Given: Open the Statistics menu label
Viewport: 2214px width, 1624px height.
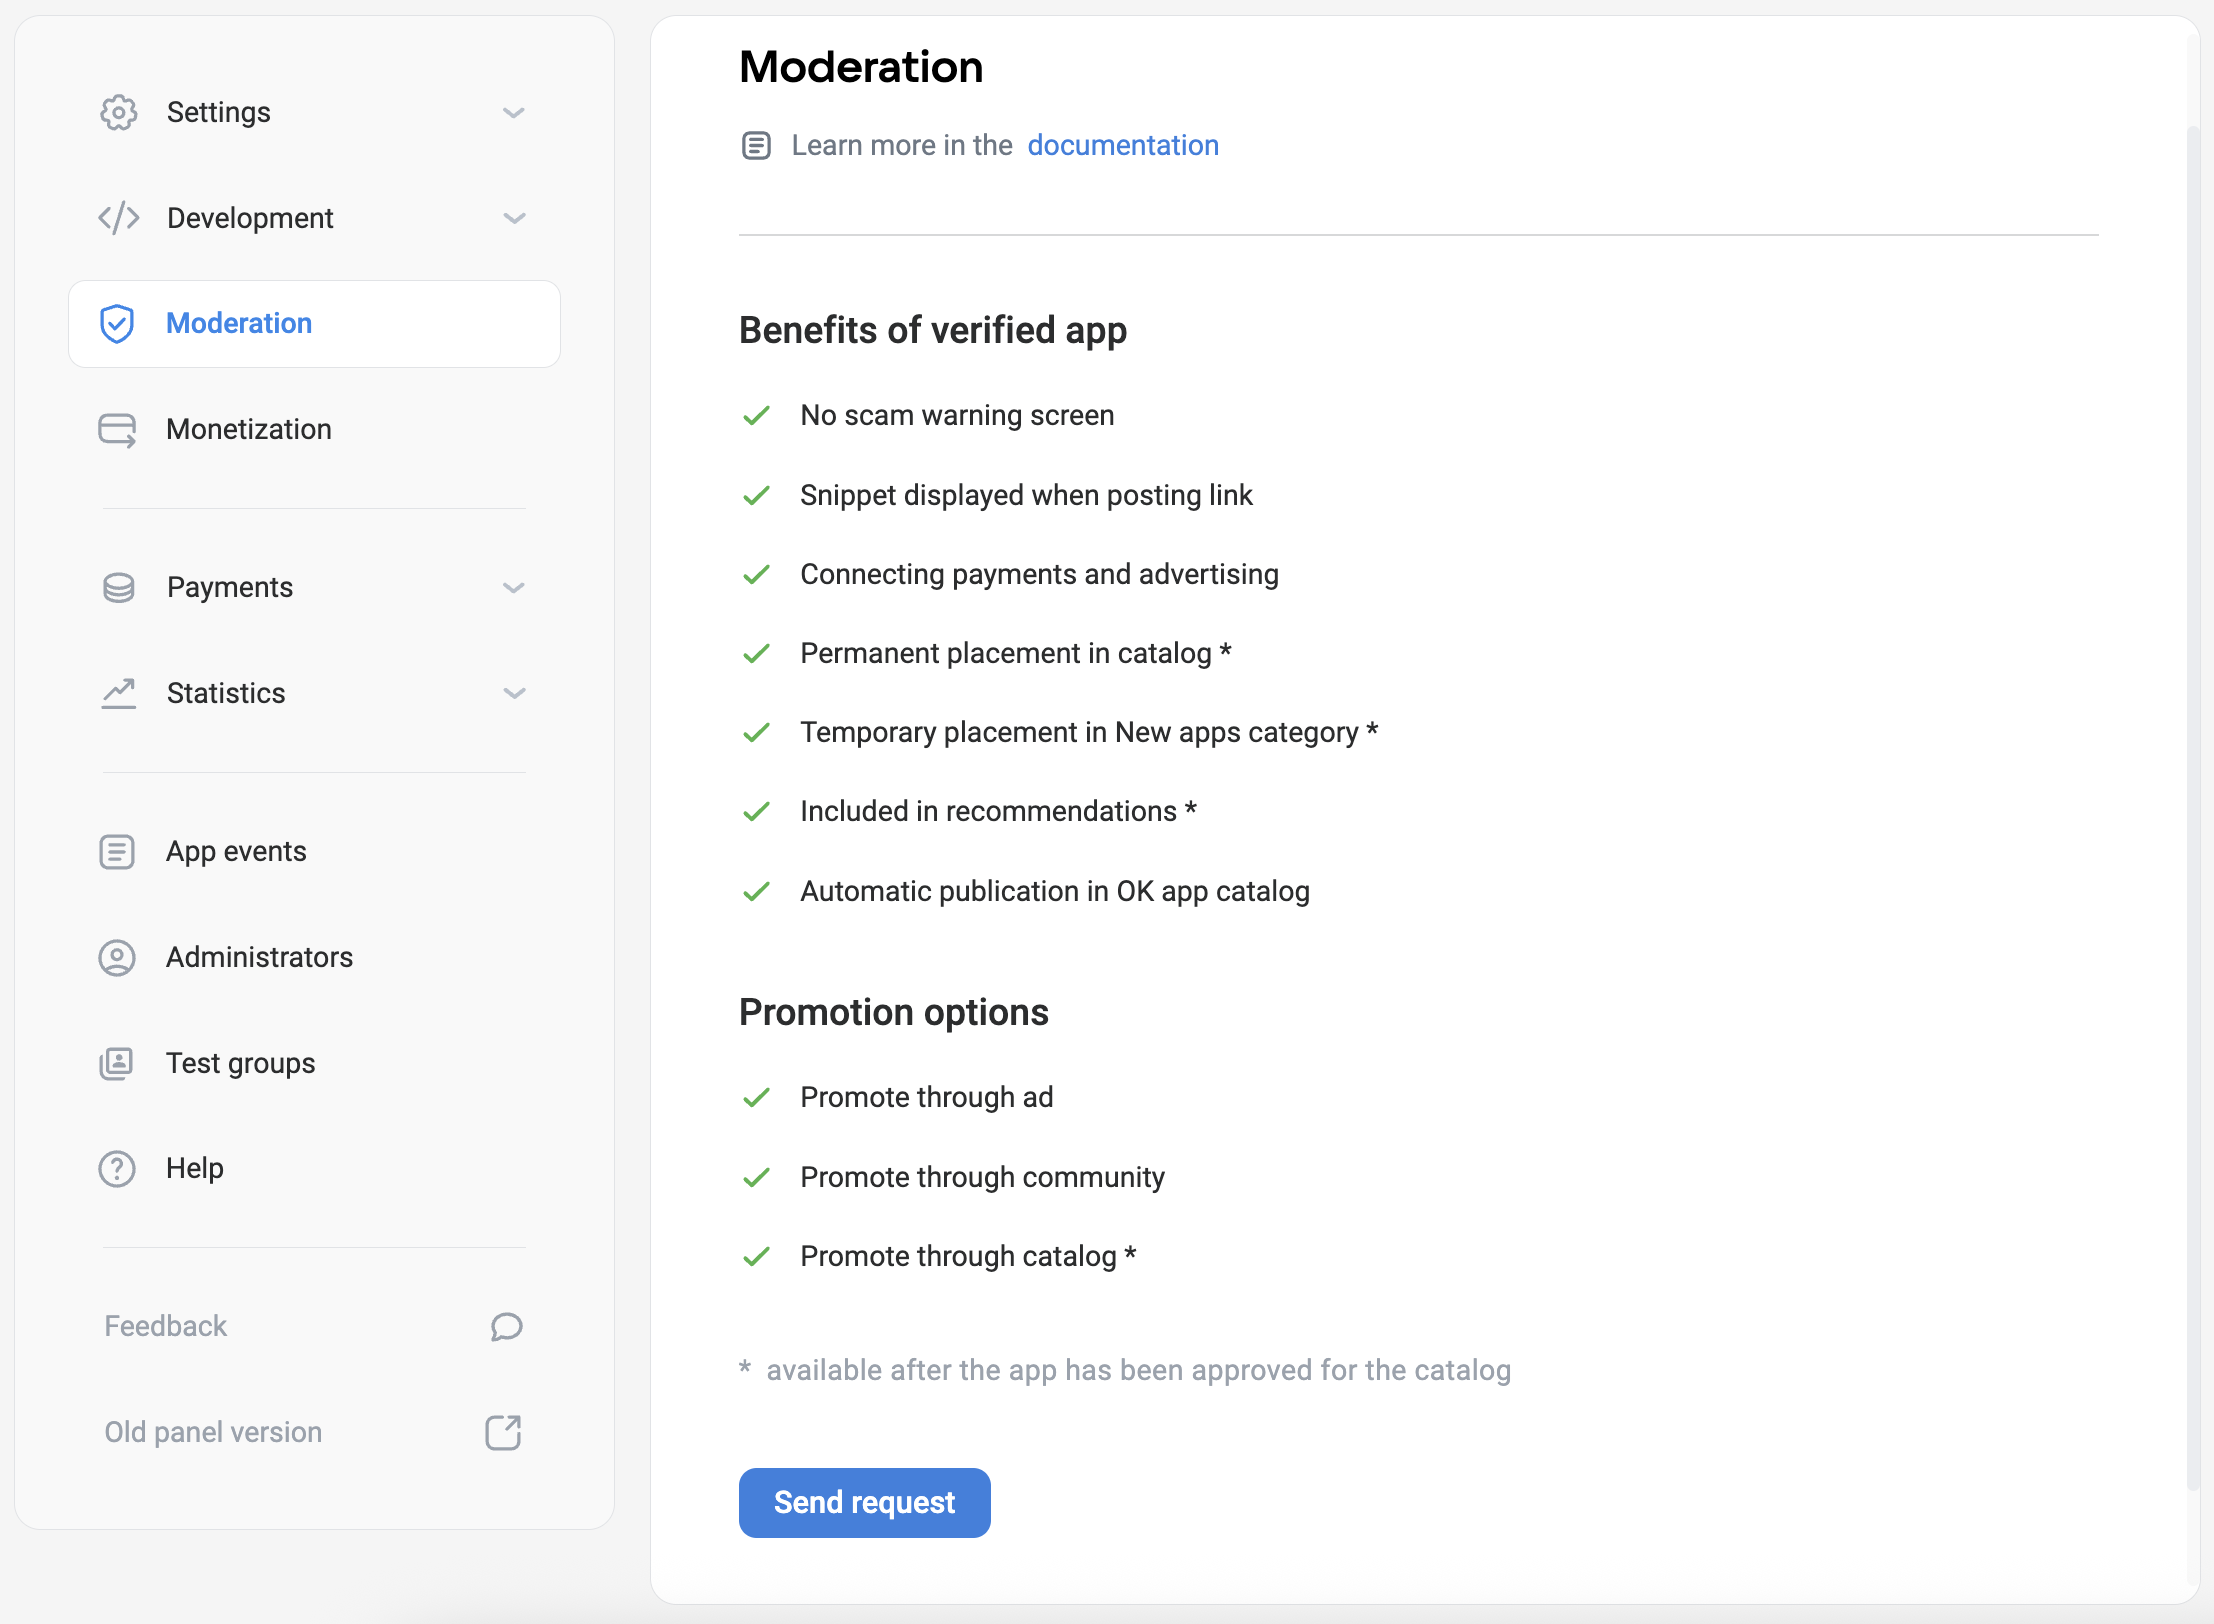Looking at the screenshot, I should pyautogui.click(x=226, y=693).
